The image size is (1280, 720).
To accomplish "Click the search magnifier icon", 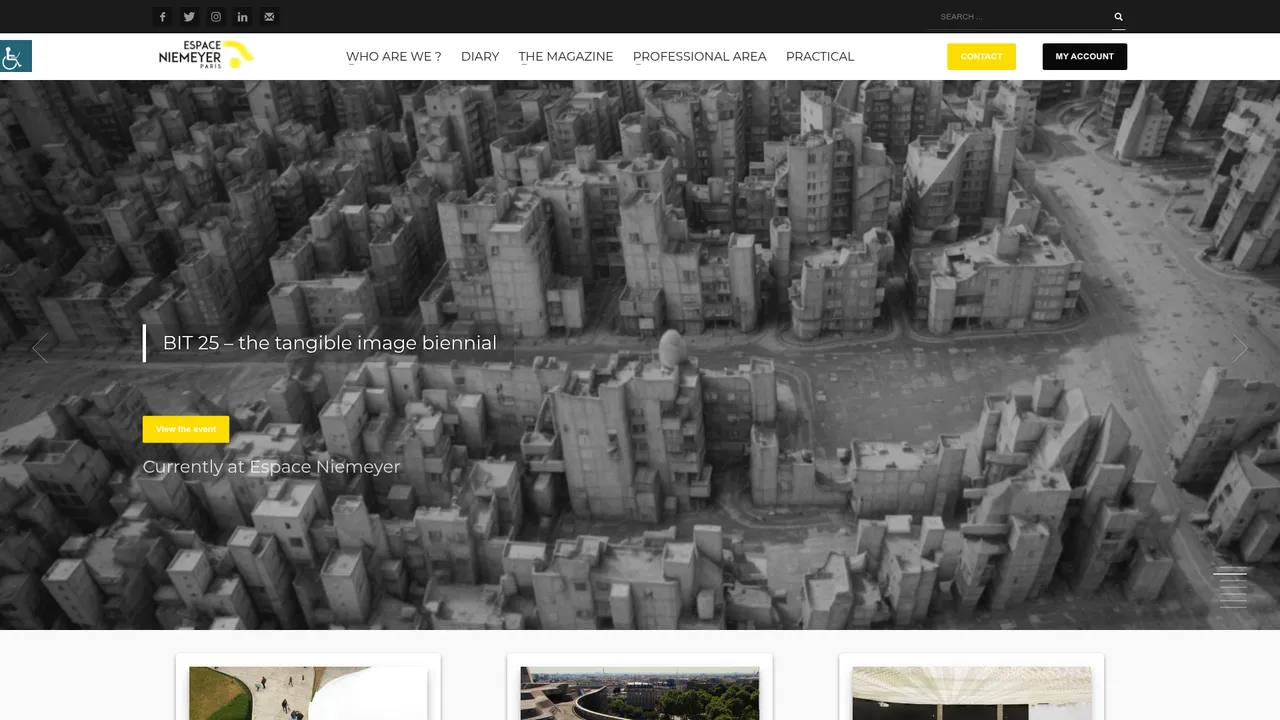I will click(x=1119, y=17).
